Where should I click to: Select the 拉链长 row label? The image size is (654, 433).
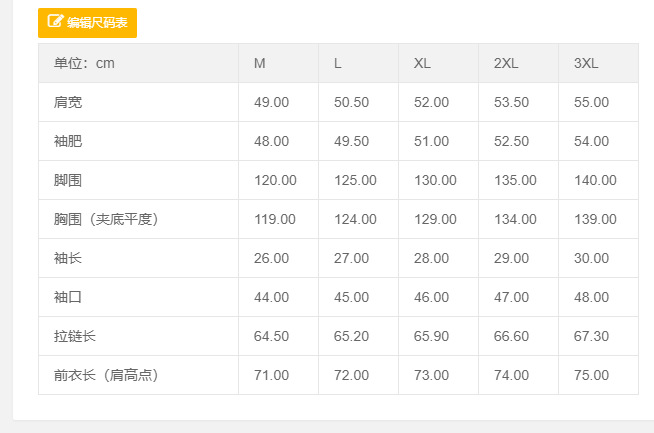75,336
